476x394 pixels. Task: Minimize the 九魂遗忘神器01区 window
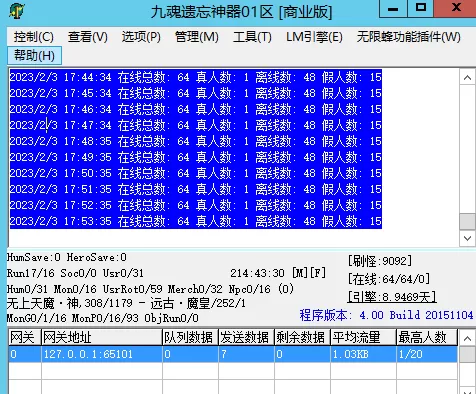(393, 8)
